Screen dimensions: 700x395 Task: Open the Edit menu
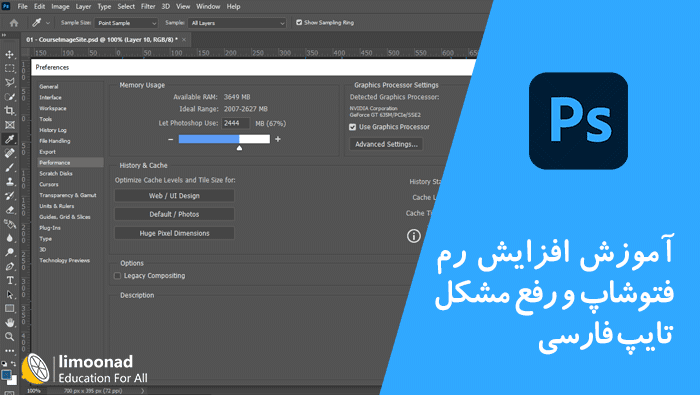[x=40, y=6]
